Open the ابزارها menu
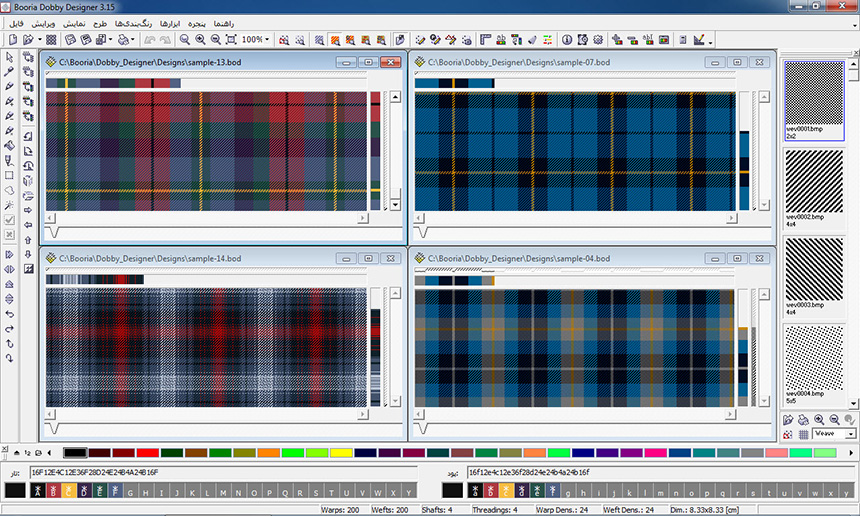 pos(169,24)
